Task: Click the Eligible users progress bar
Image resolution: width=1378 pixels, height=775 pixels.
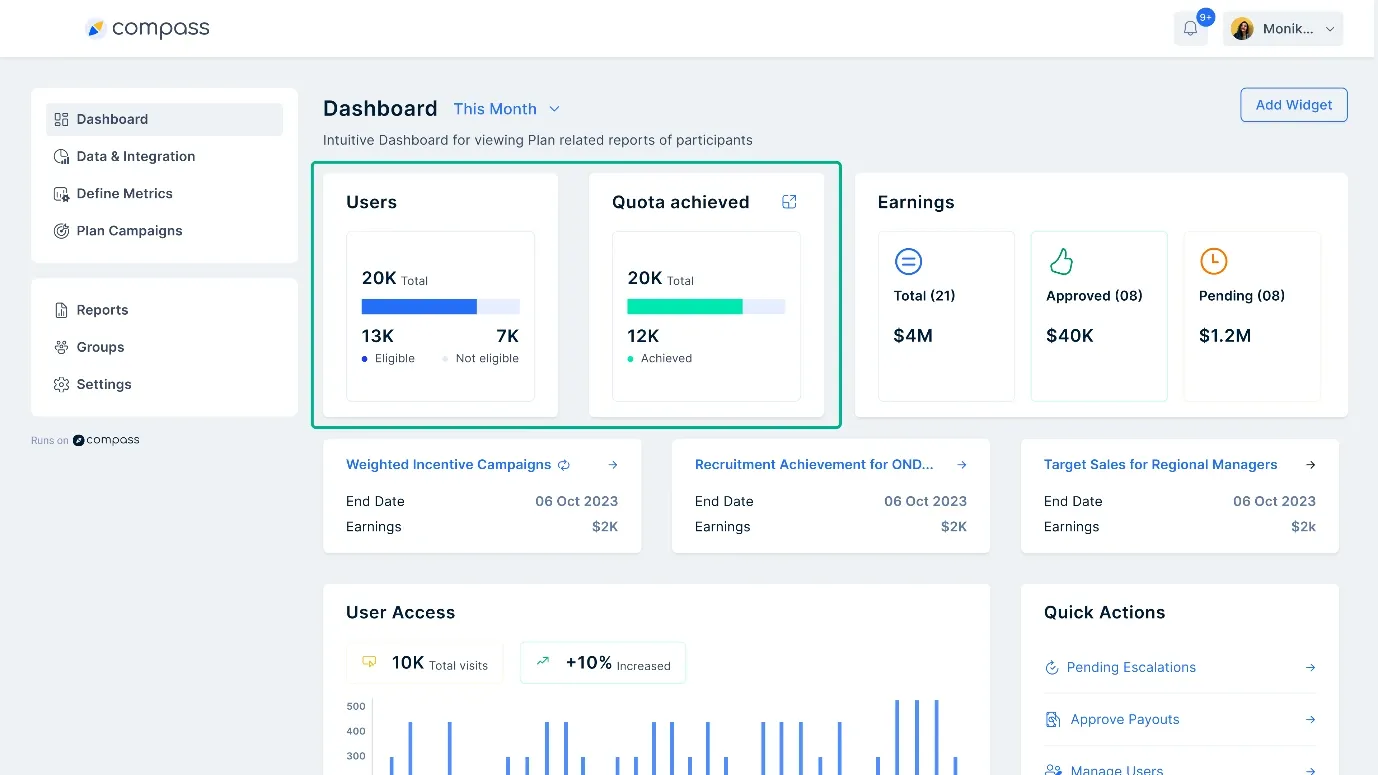Action: pos(418,306)
